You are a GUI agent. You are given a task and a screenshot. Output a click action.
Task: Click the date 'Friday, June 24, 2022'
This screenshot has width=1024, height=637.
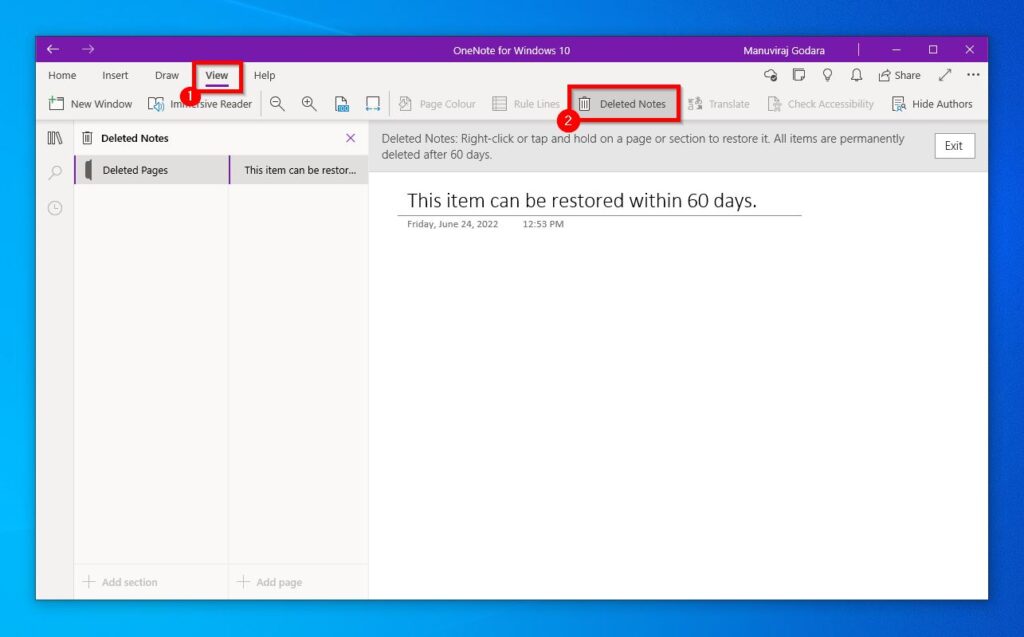[453, 224]
